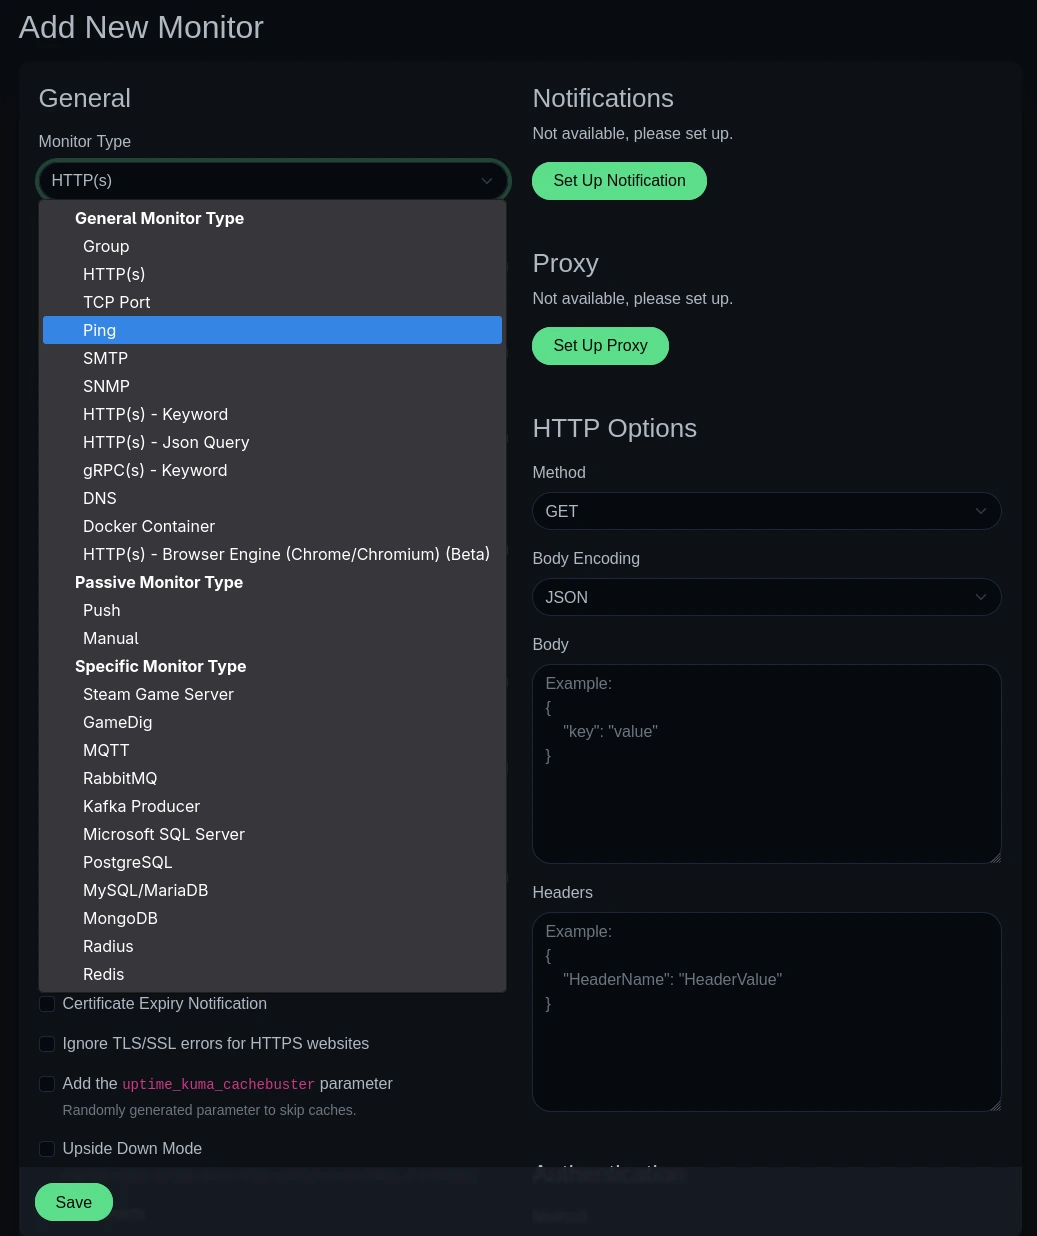1037x1236 pixels.
Task: Check Ignore TLS/SSL errors option
Action: pos(47,1044)
